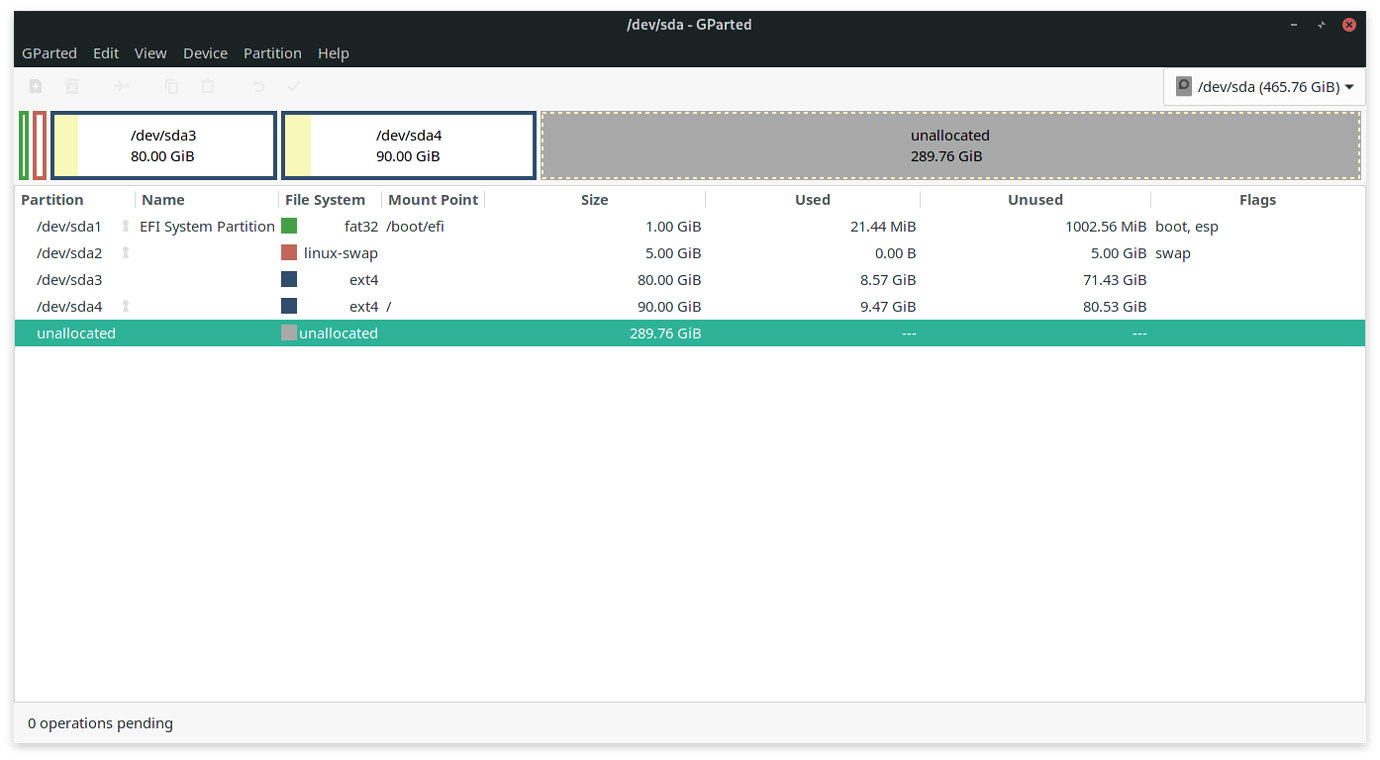Click the Unused column header
Viewport: 1380px width, 760px height.
[x=1035, y=200]
